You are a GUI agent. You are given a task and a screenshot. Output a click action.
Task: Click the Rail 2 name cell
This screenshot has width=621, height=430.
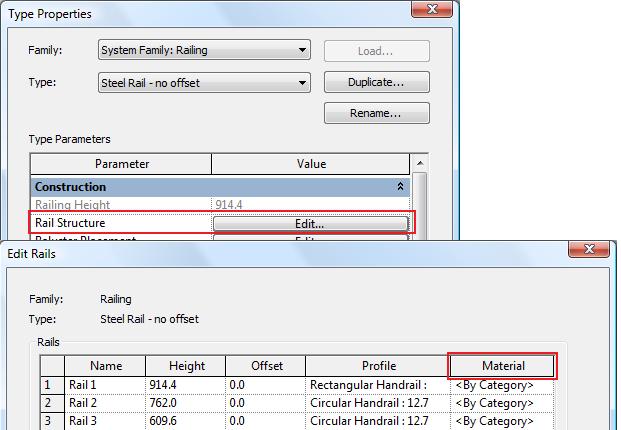(105, 403)
